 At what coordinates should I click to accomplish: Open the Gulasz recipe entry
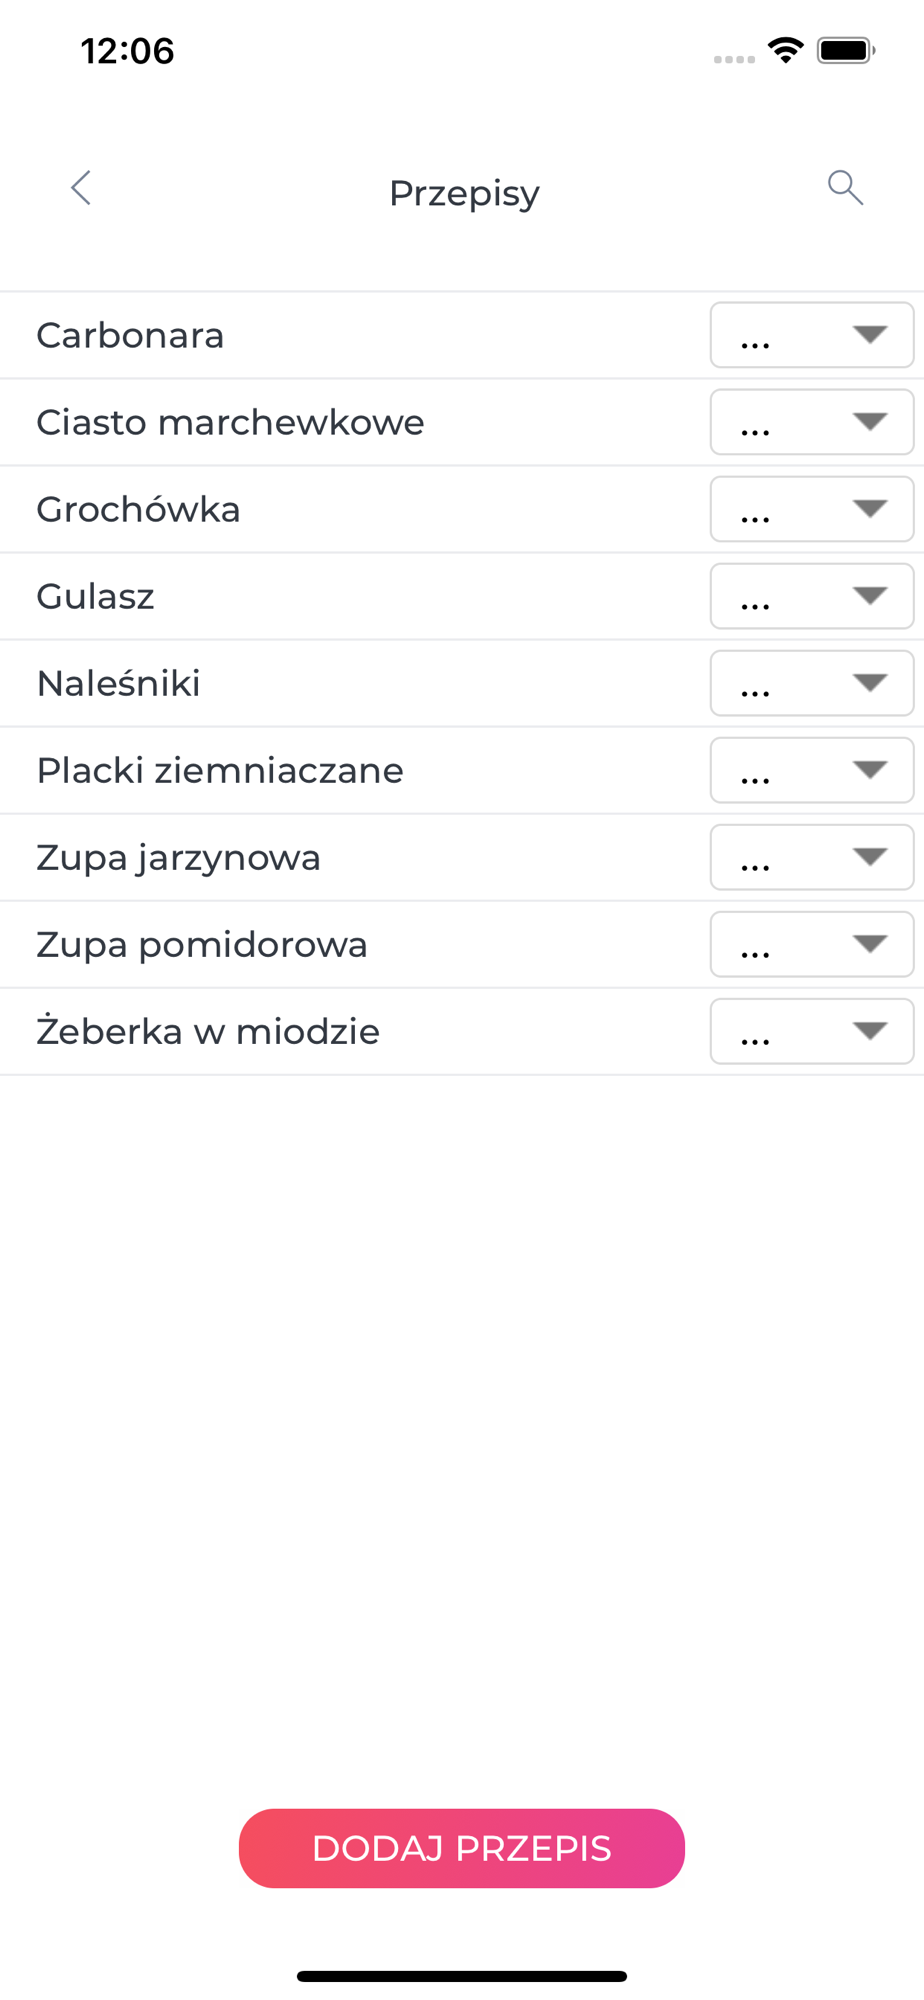pyautogui.click(x=96, y=597)
